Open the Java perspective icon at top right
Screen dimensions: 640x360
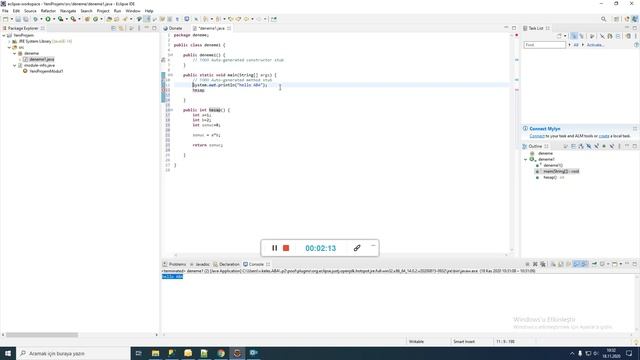point(635,19)
